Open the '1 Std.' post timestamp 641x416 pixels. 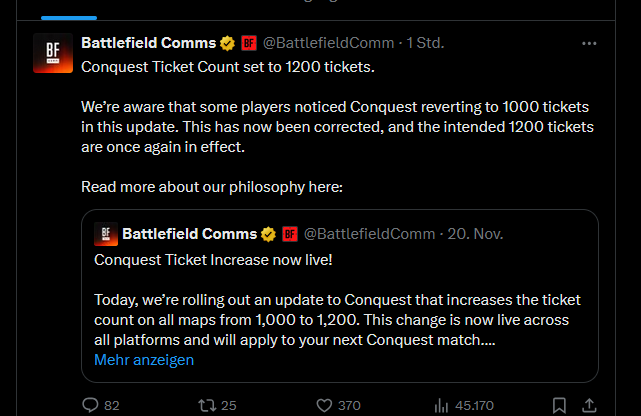coord(424,43)
